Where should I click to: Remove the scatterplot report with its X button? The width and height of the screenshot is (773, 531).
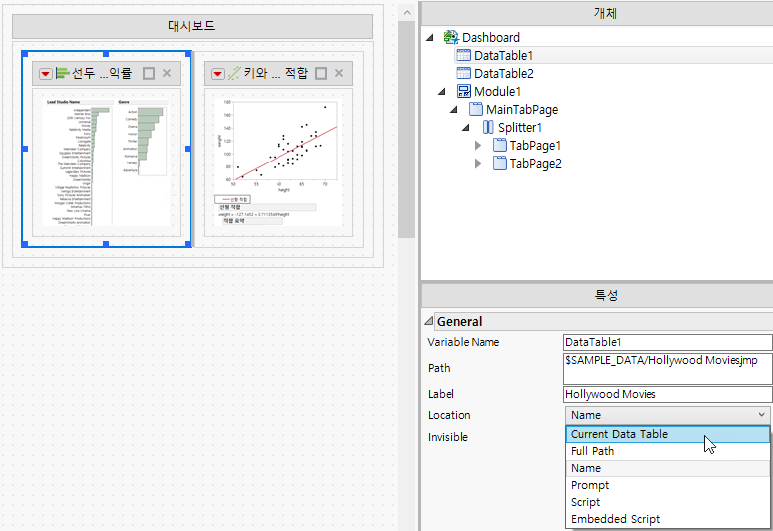pyautogui.click(x=339, y=73)
